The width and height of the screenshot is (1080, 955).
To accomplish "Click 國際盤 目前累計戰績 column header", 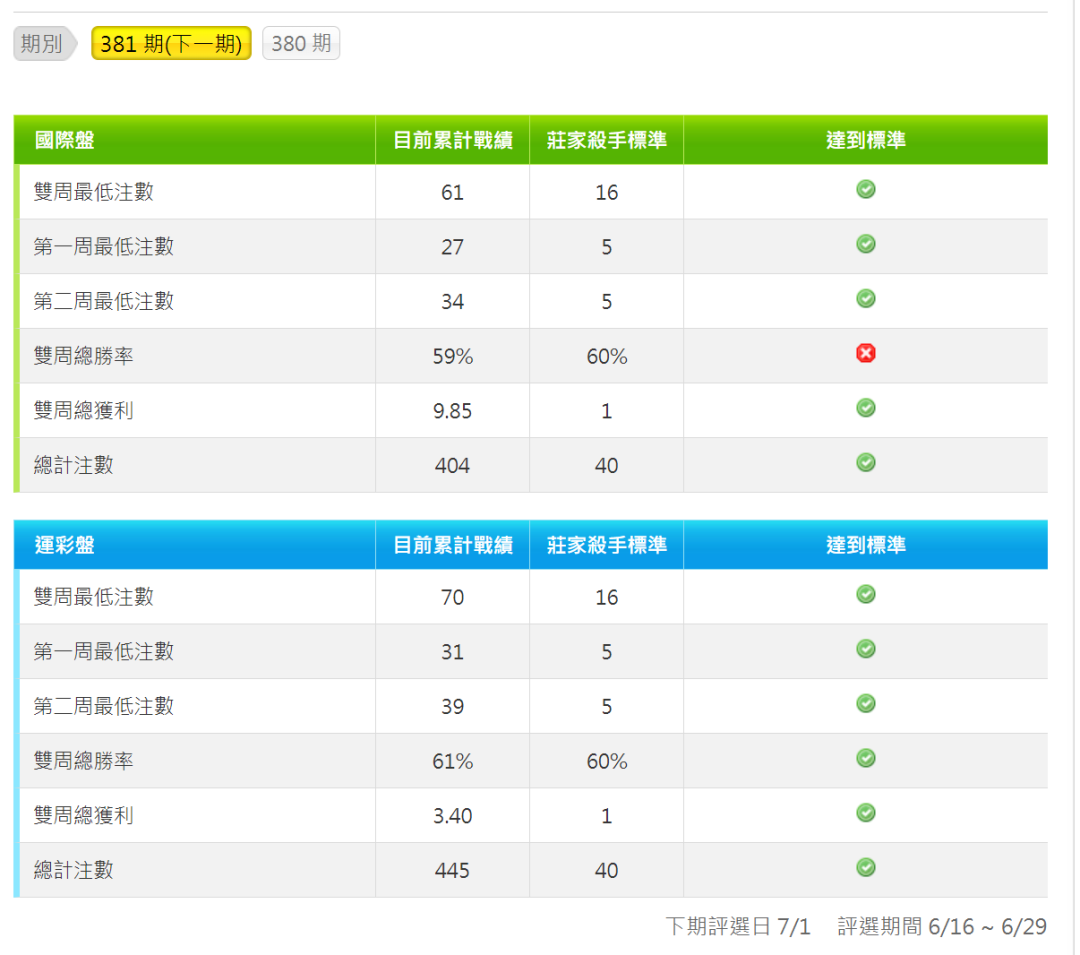I will pyautogui.click(x=452, y=141).
